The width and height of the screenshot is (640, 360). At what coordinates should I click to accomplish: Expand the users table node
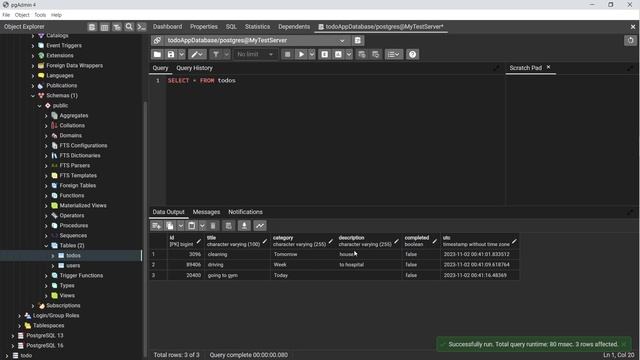(53, 266)
